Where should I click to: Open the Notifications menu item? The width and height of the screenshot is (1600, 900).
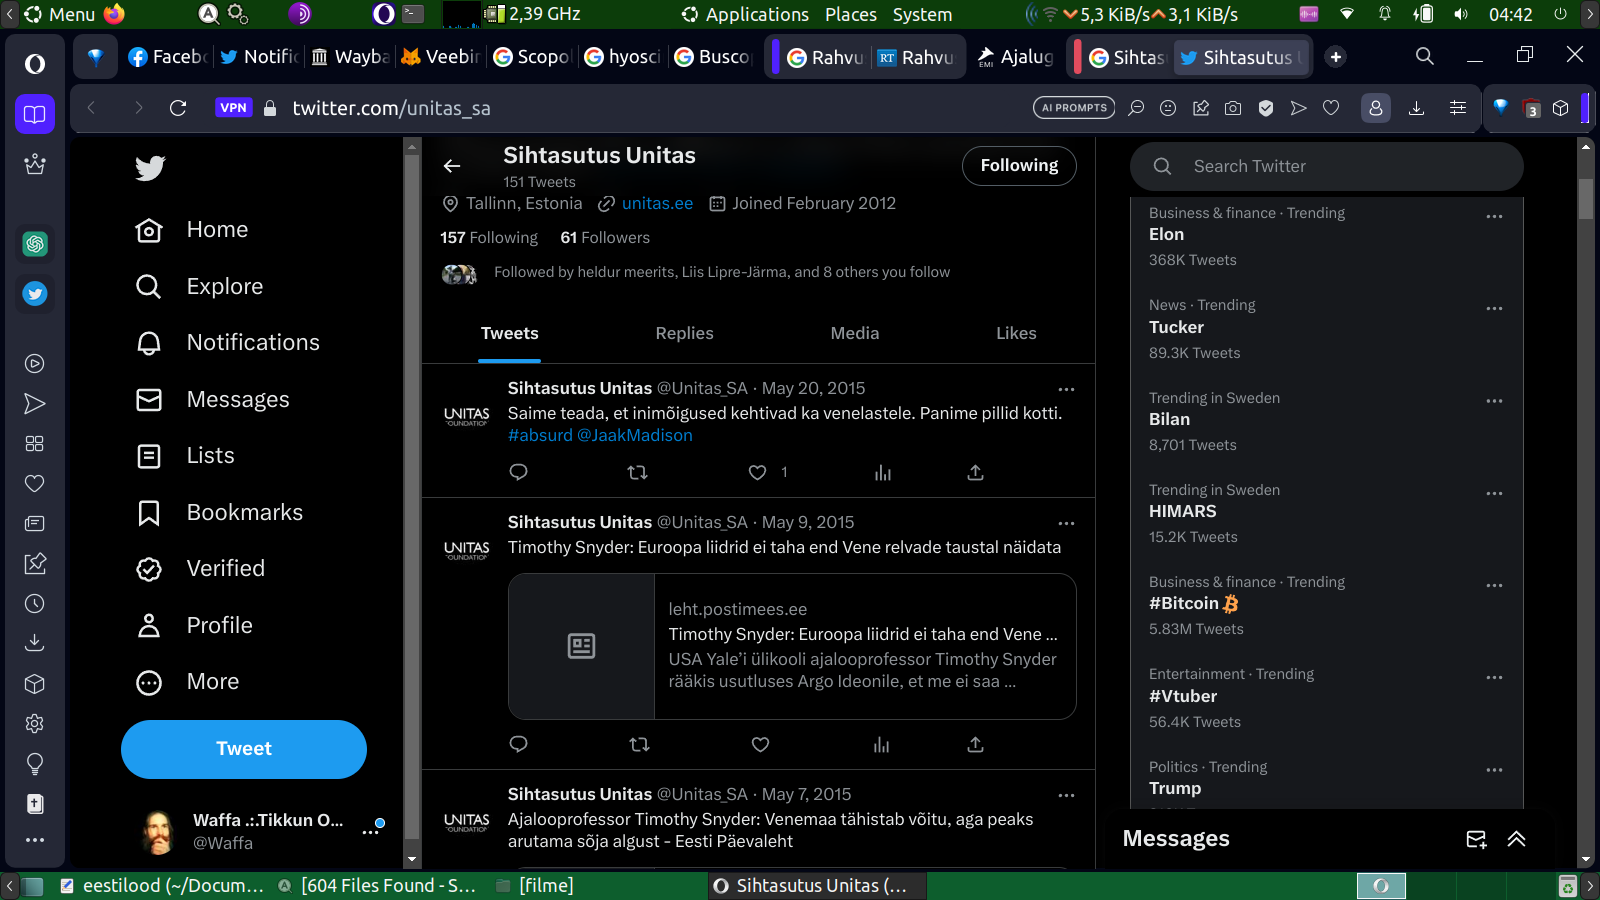click(x=227, y=343)
